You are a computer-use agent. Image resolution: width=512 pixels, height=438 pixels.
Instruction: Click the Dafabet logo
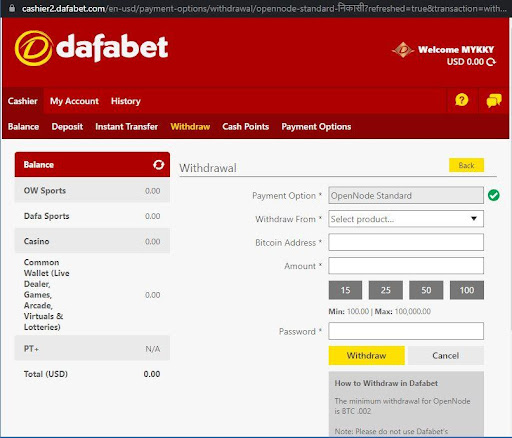tap(91, 48)
